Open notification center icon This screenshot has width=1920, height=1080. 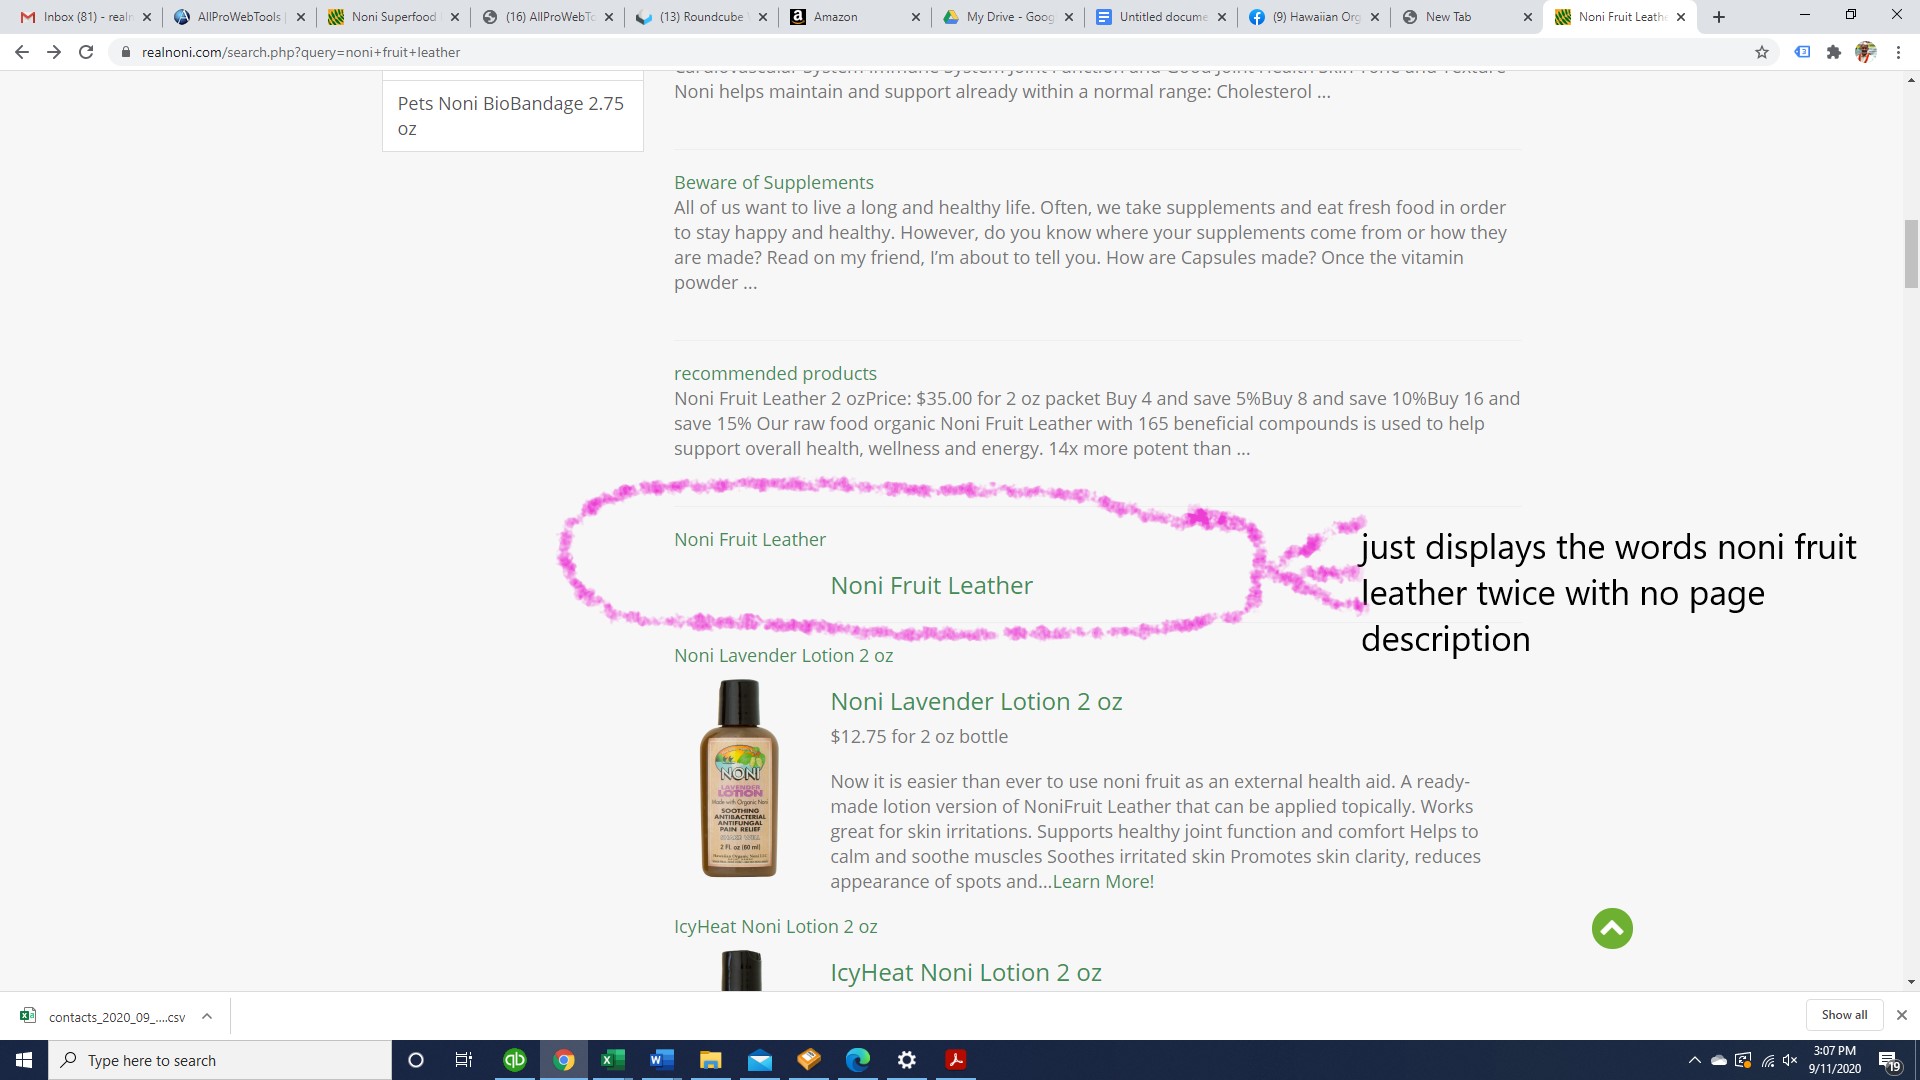click(x=1889, y=1061)
